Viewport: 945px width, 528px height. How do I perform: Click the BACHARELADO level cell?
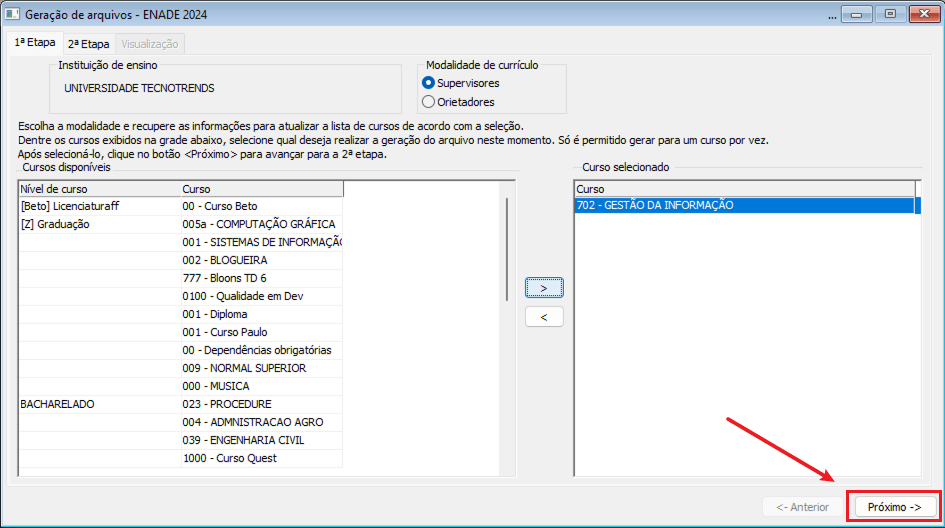point(100,404)
